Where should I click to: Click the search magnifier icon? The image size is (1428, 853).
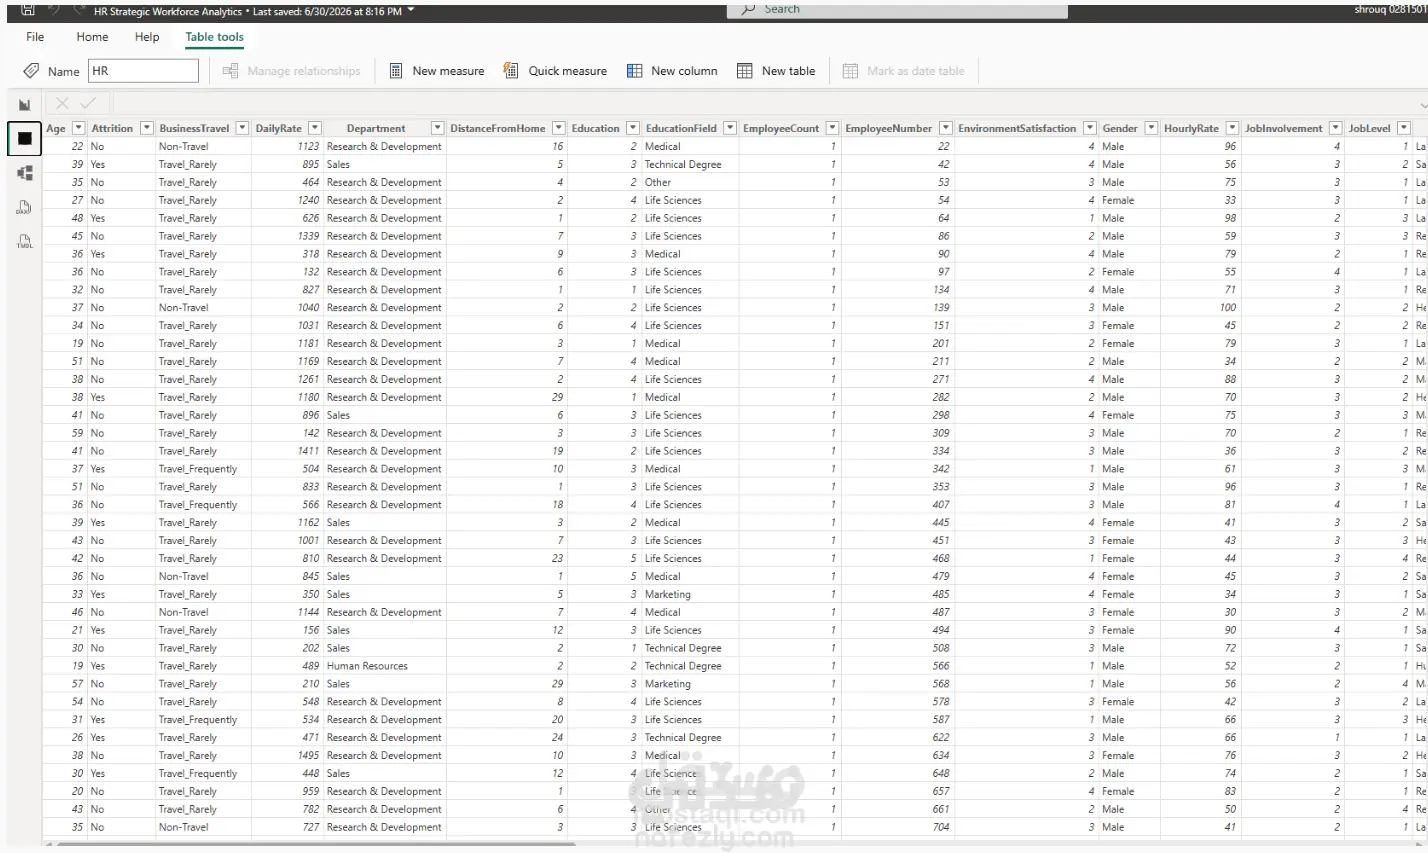point(748,9)
